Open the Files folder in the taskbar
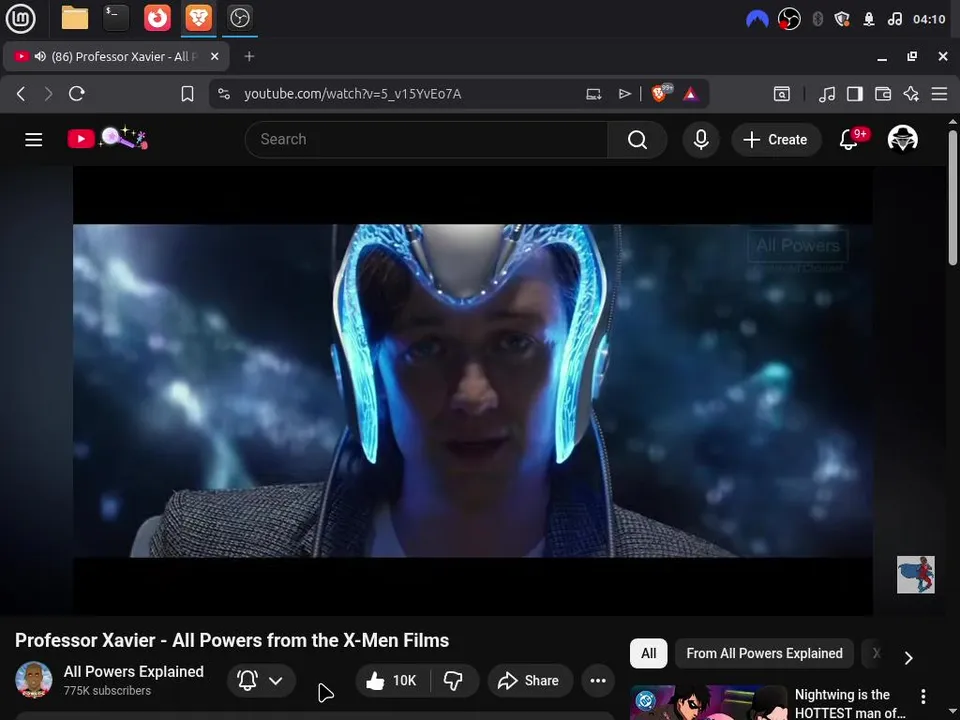 click(75, 18)
